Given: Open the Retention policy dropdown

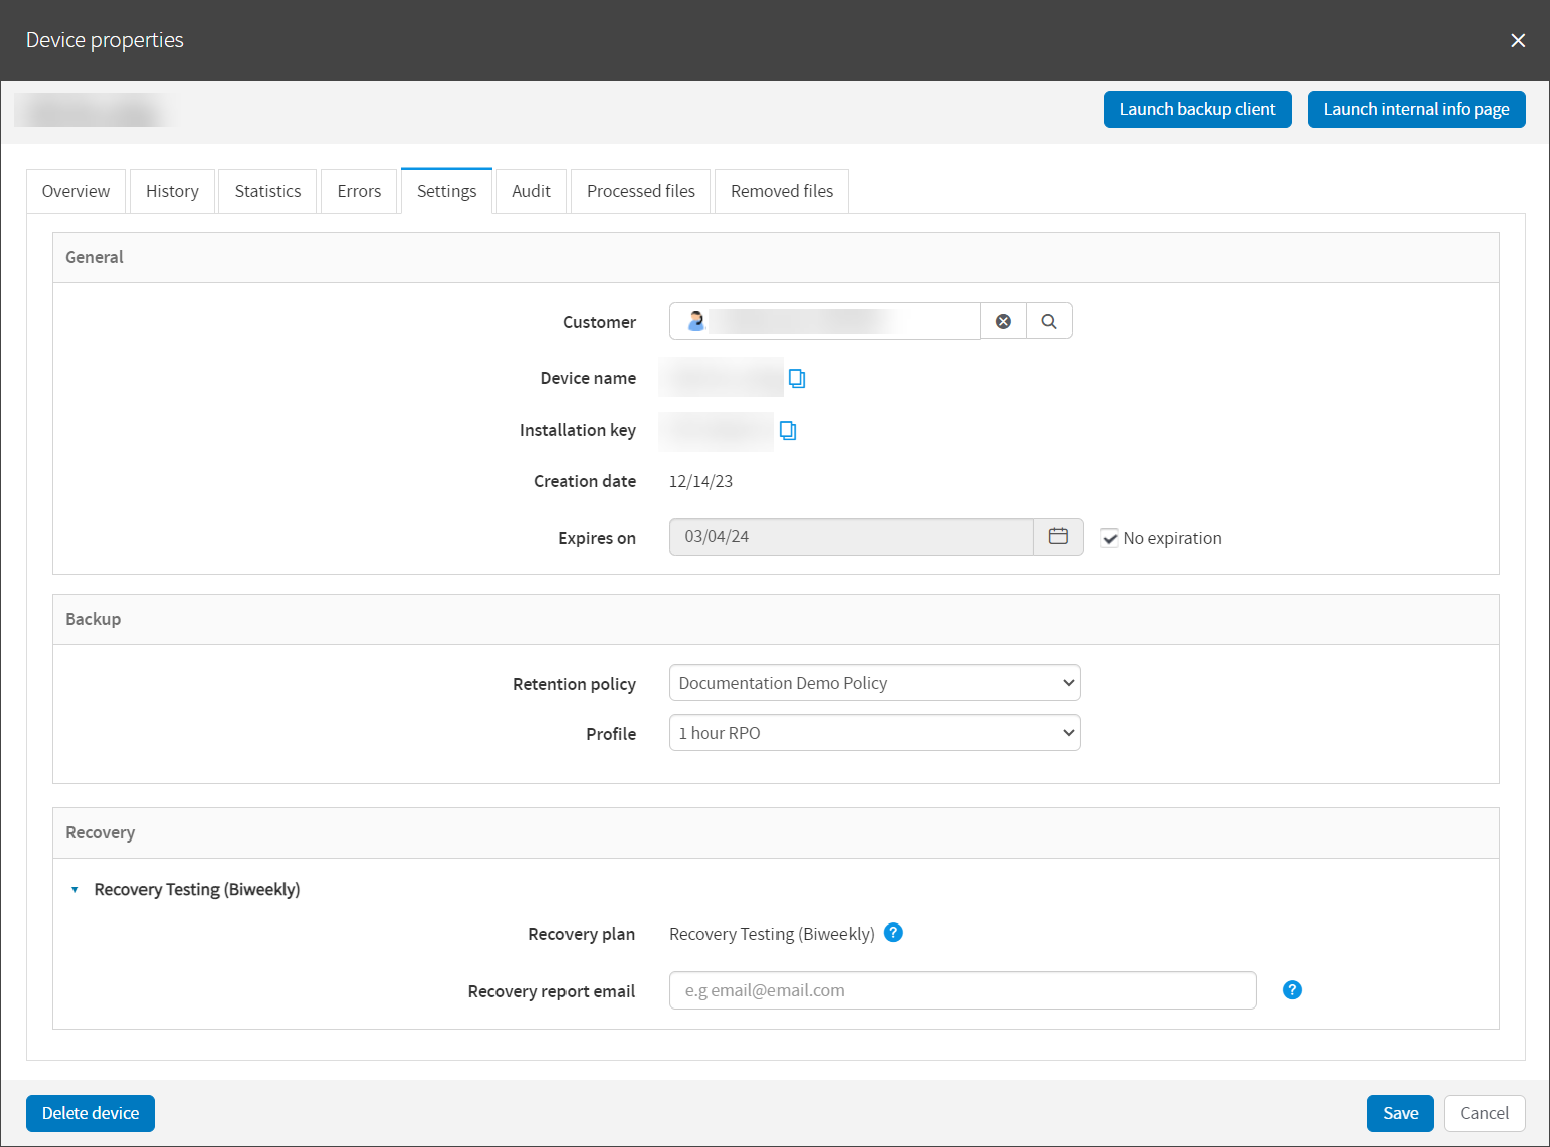Looking at the screenshot, I should (x=874, y=683).
